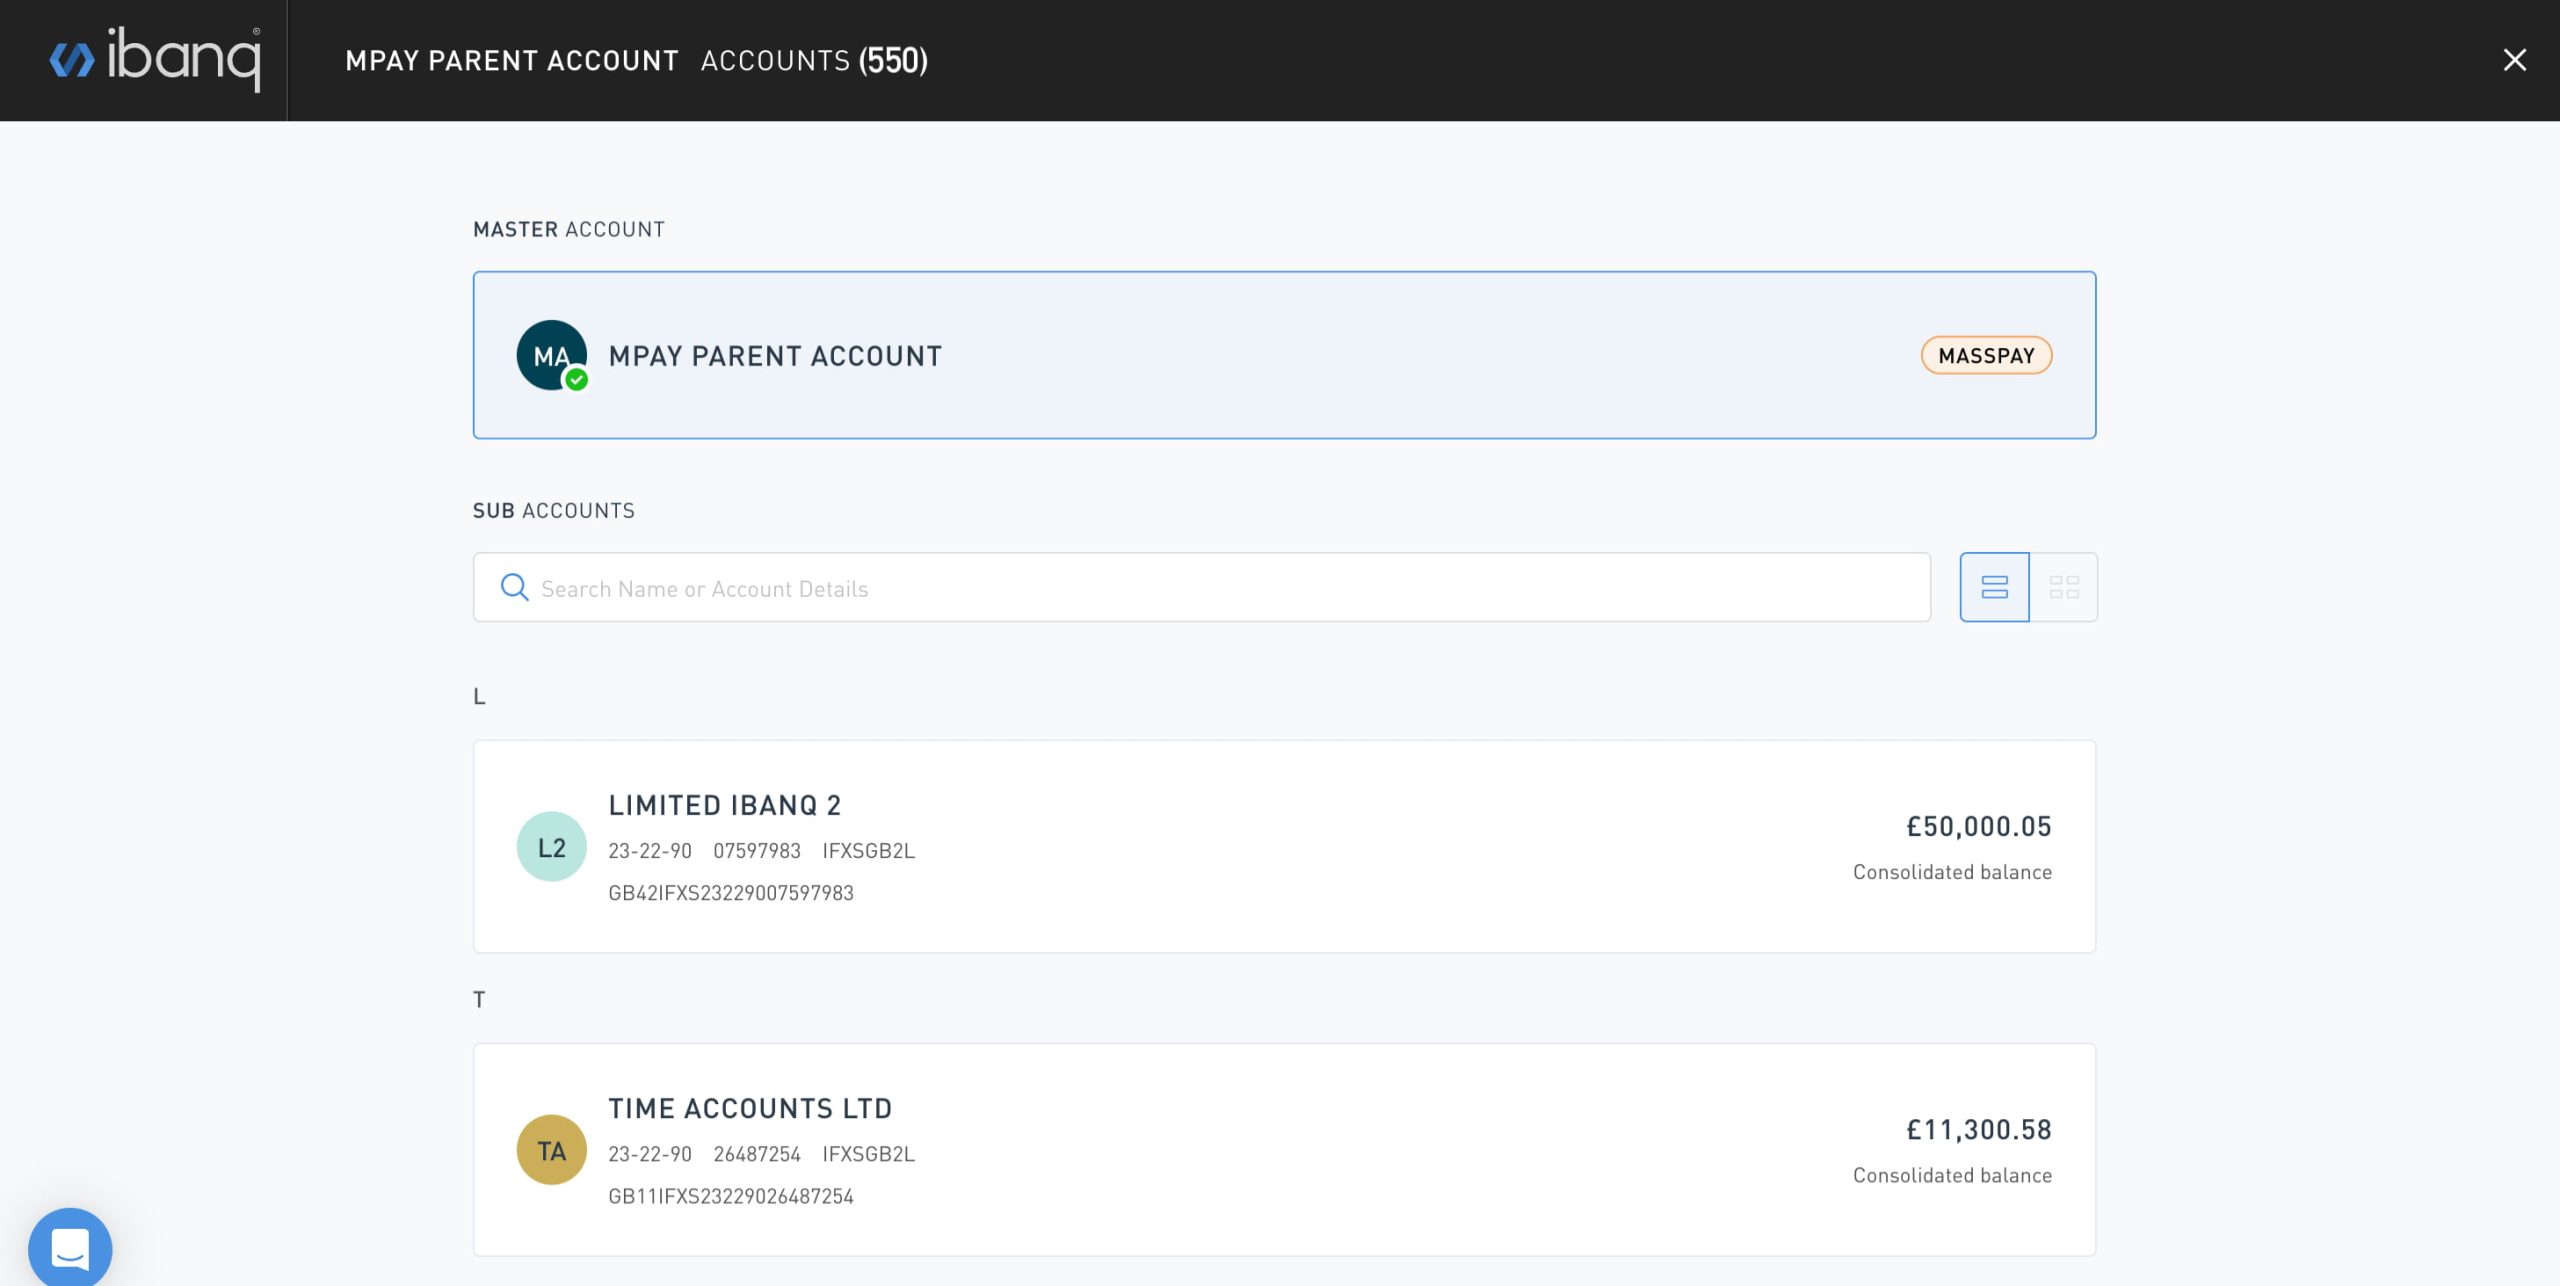Viewport: 2560px width, 1286px height.
Task: Click the MASTER ACCOUNT section heading
Action: click(568, 229)
